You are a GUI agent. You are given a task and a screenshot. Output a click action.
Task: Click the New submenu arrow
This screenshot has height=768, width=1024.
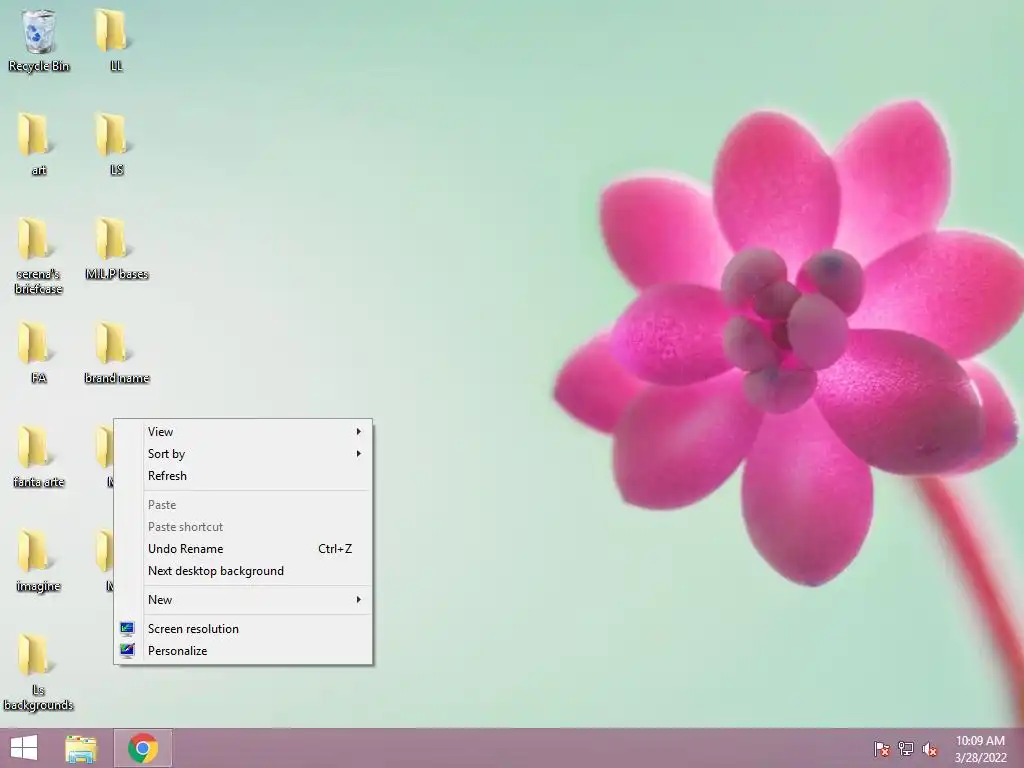[x=359, y=600]
